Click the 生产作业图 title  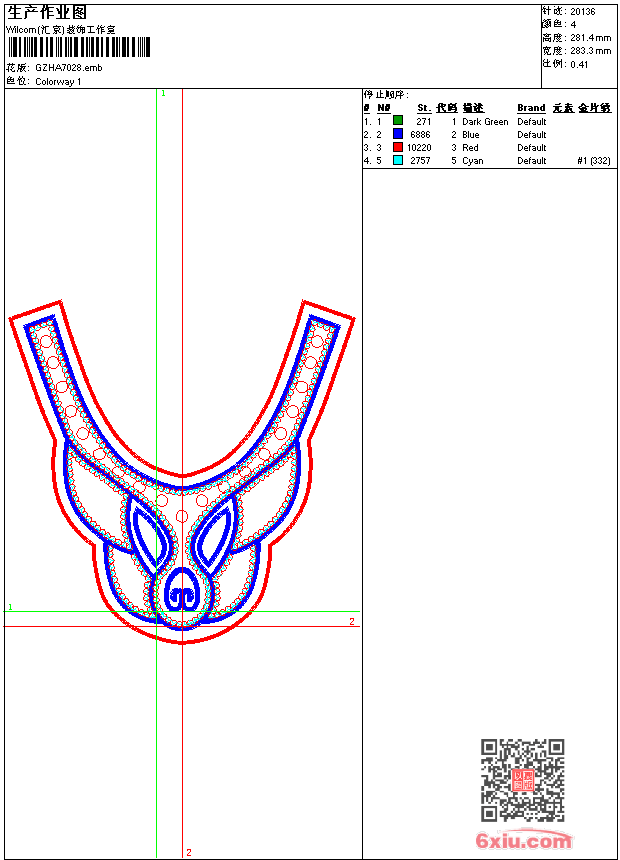[x=47, y=12]
